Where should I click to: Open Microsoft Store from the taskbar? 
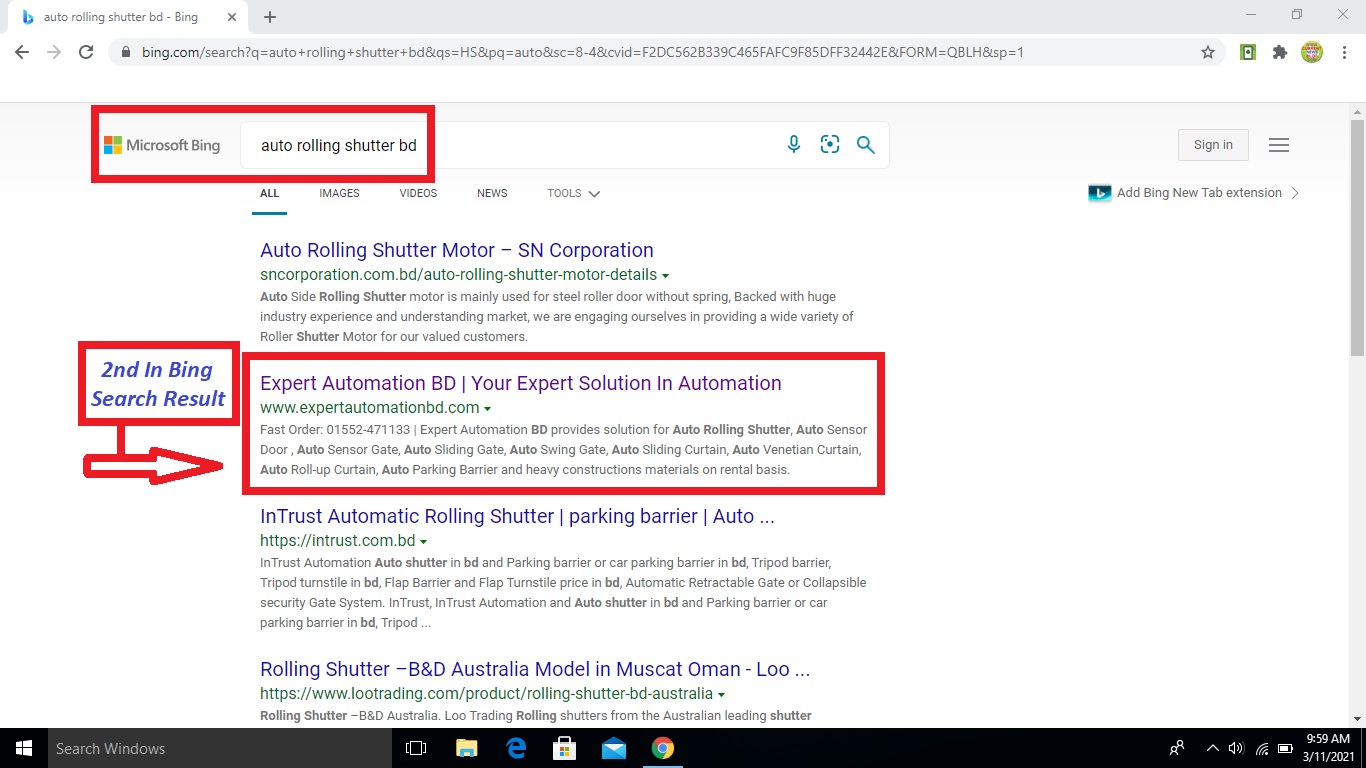(x=565, y=748)
